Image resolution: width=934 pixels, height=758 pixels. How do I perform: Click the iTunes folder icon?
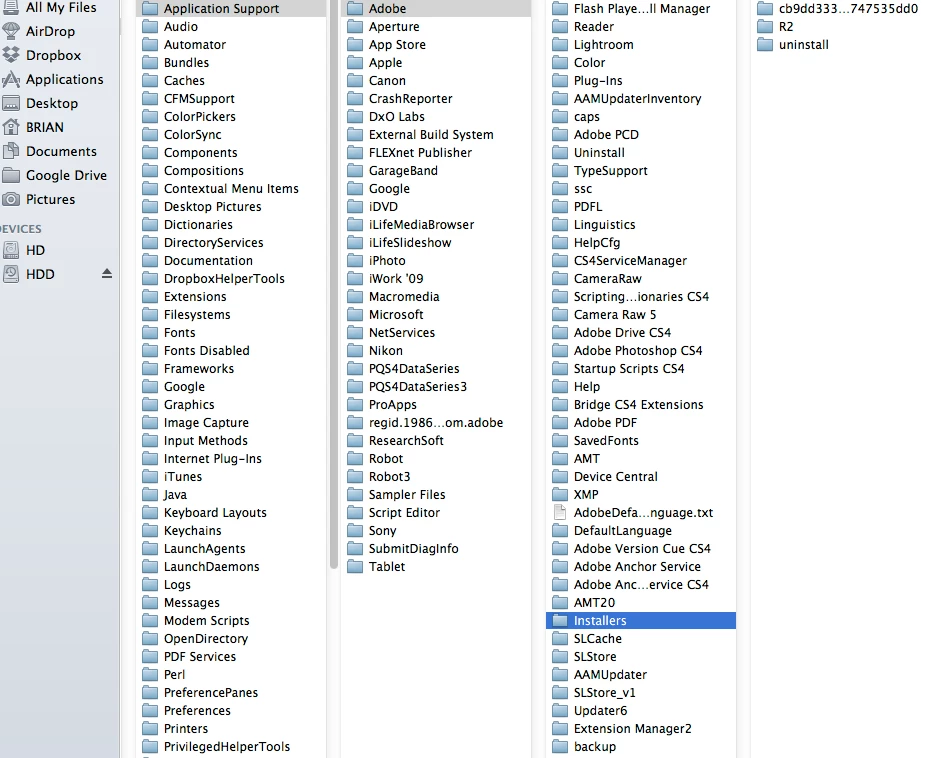click(x=150, y=476)
